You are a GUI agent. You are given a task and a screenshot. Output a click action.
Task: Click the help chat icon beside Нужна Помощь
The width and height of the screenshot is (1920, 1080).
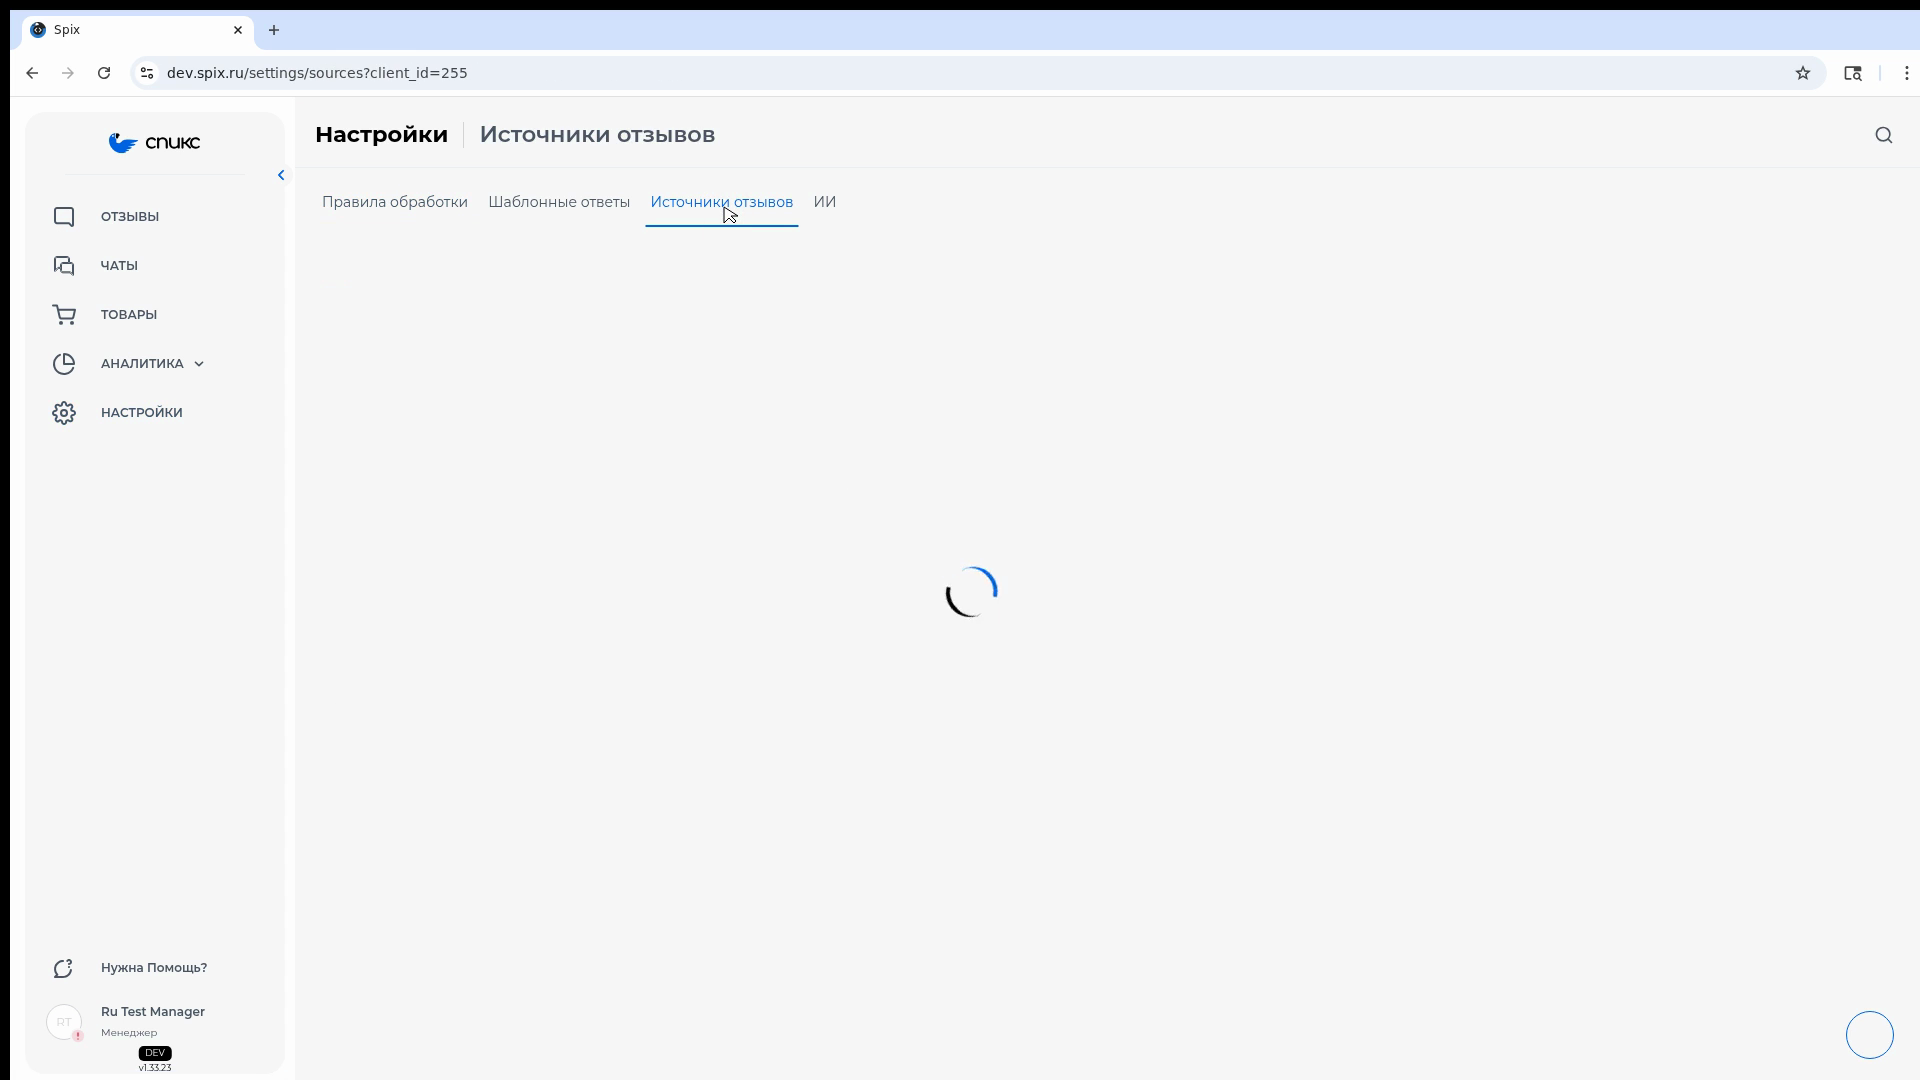[64, 968]
